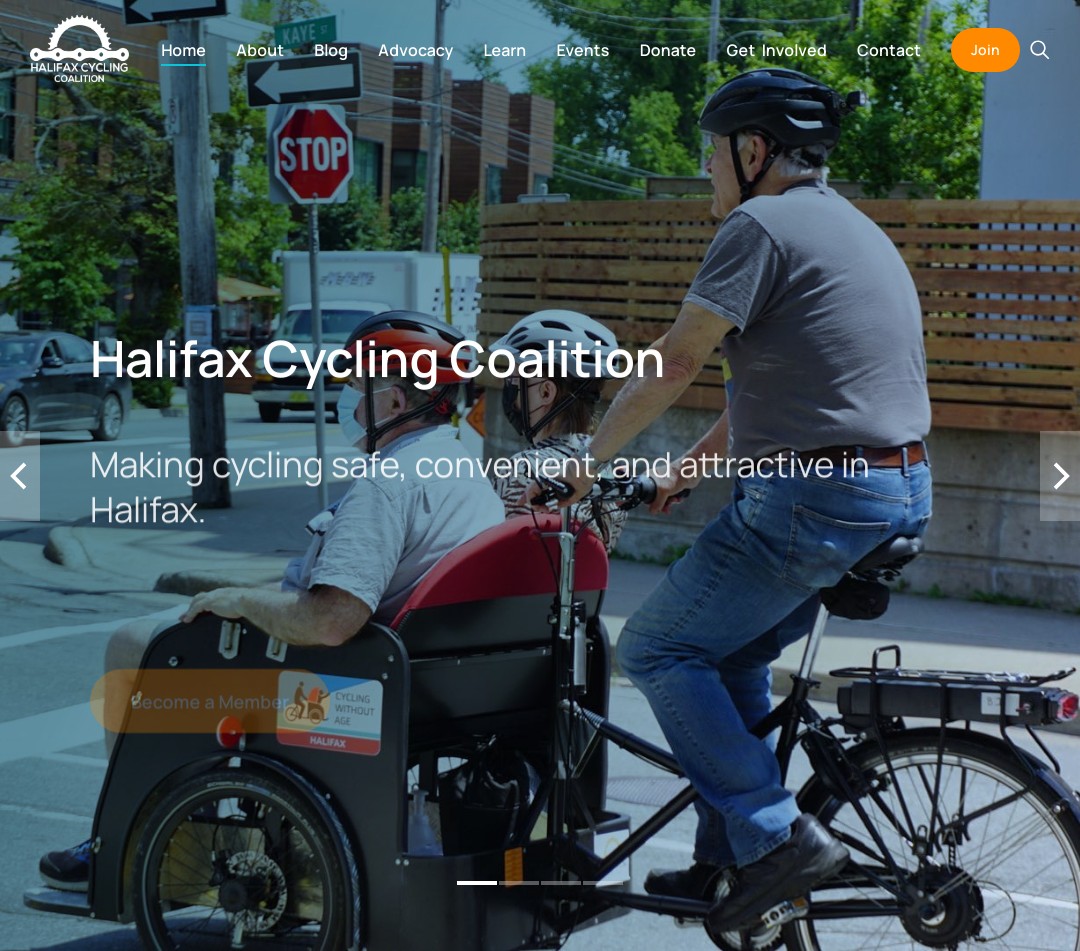Advance to next slide with right arrow
The image size is (1080, 951).
[1060, 476]
